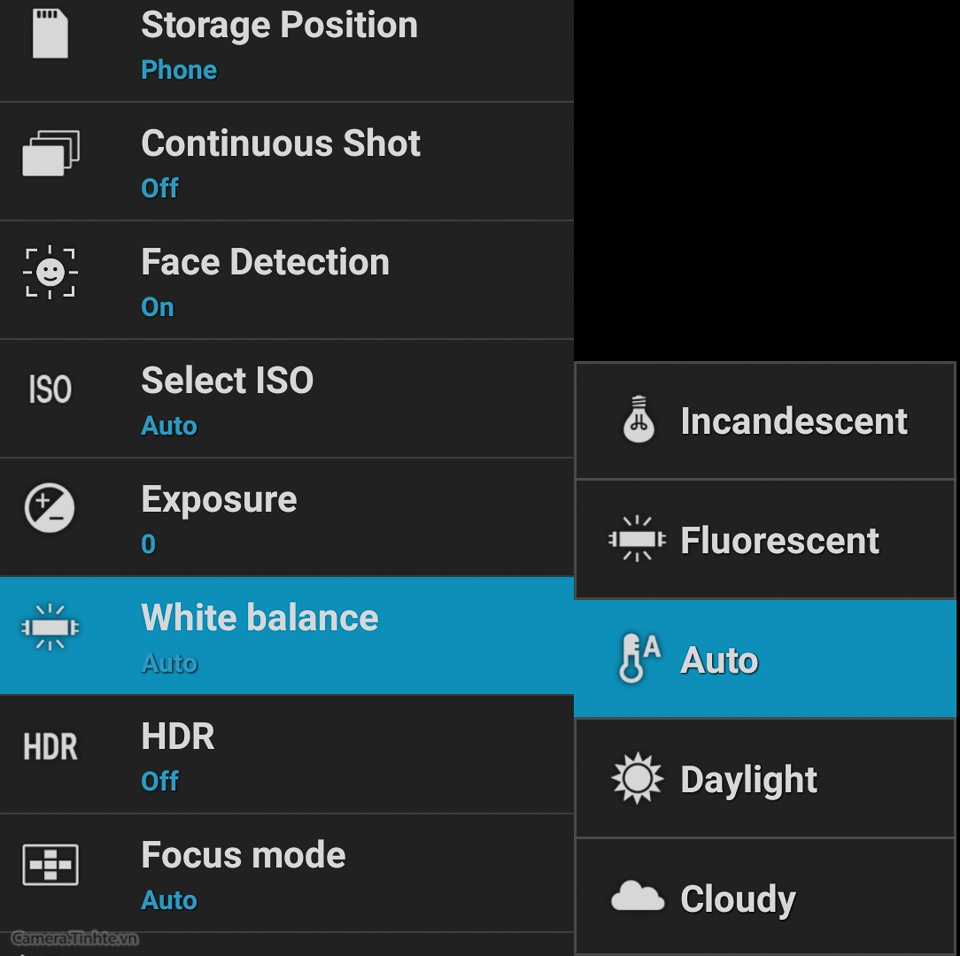Open the Focus mode options list
Viewport: 960px width, 956px height.
tap(287, 873)
